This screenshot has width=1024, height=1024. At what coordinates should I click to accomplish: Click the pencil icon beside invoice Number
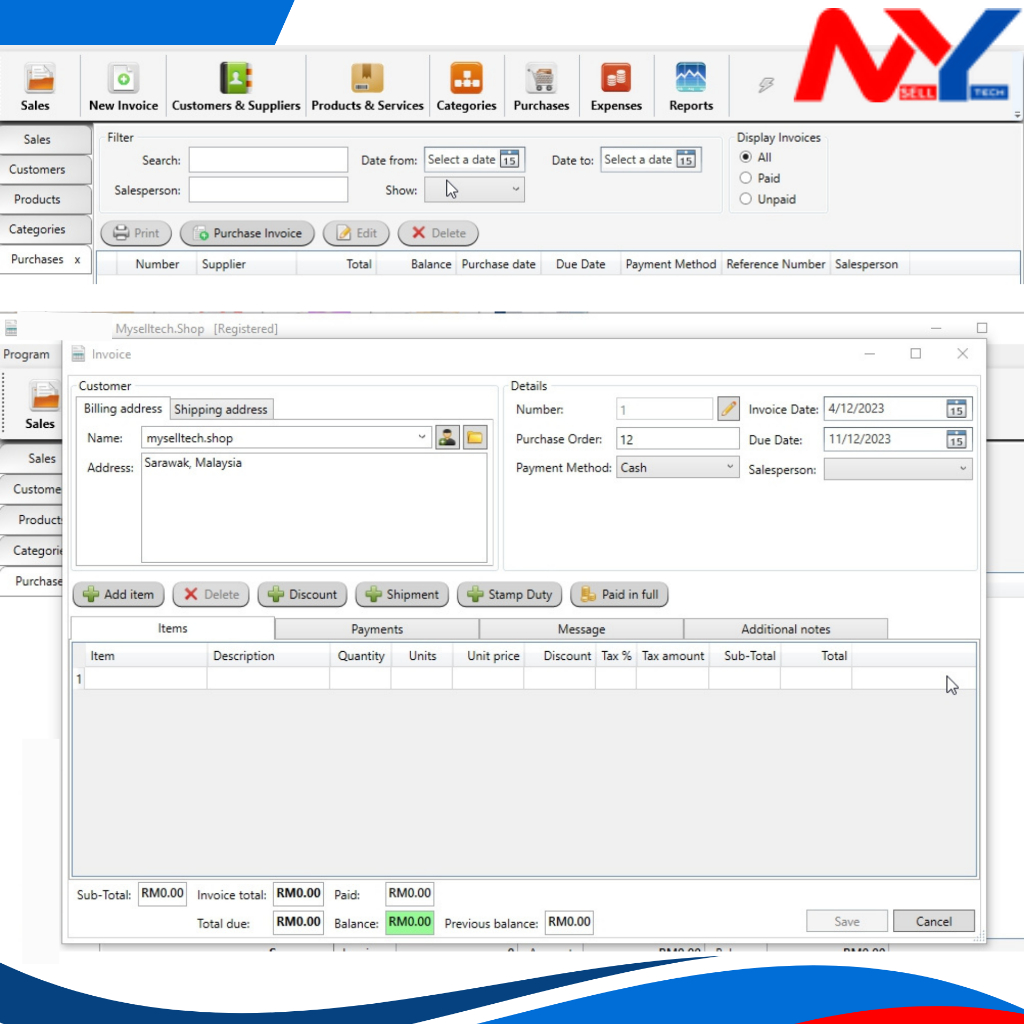click(x=729, y=409)
